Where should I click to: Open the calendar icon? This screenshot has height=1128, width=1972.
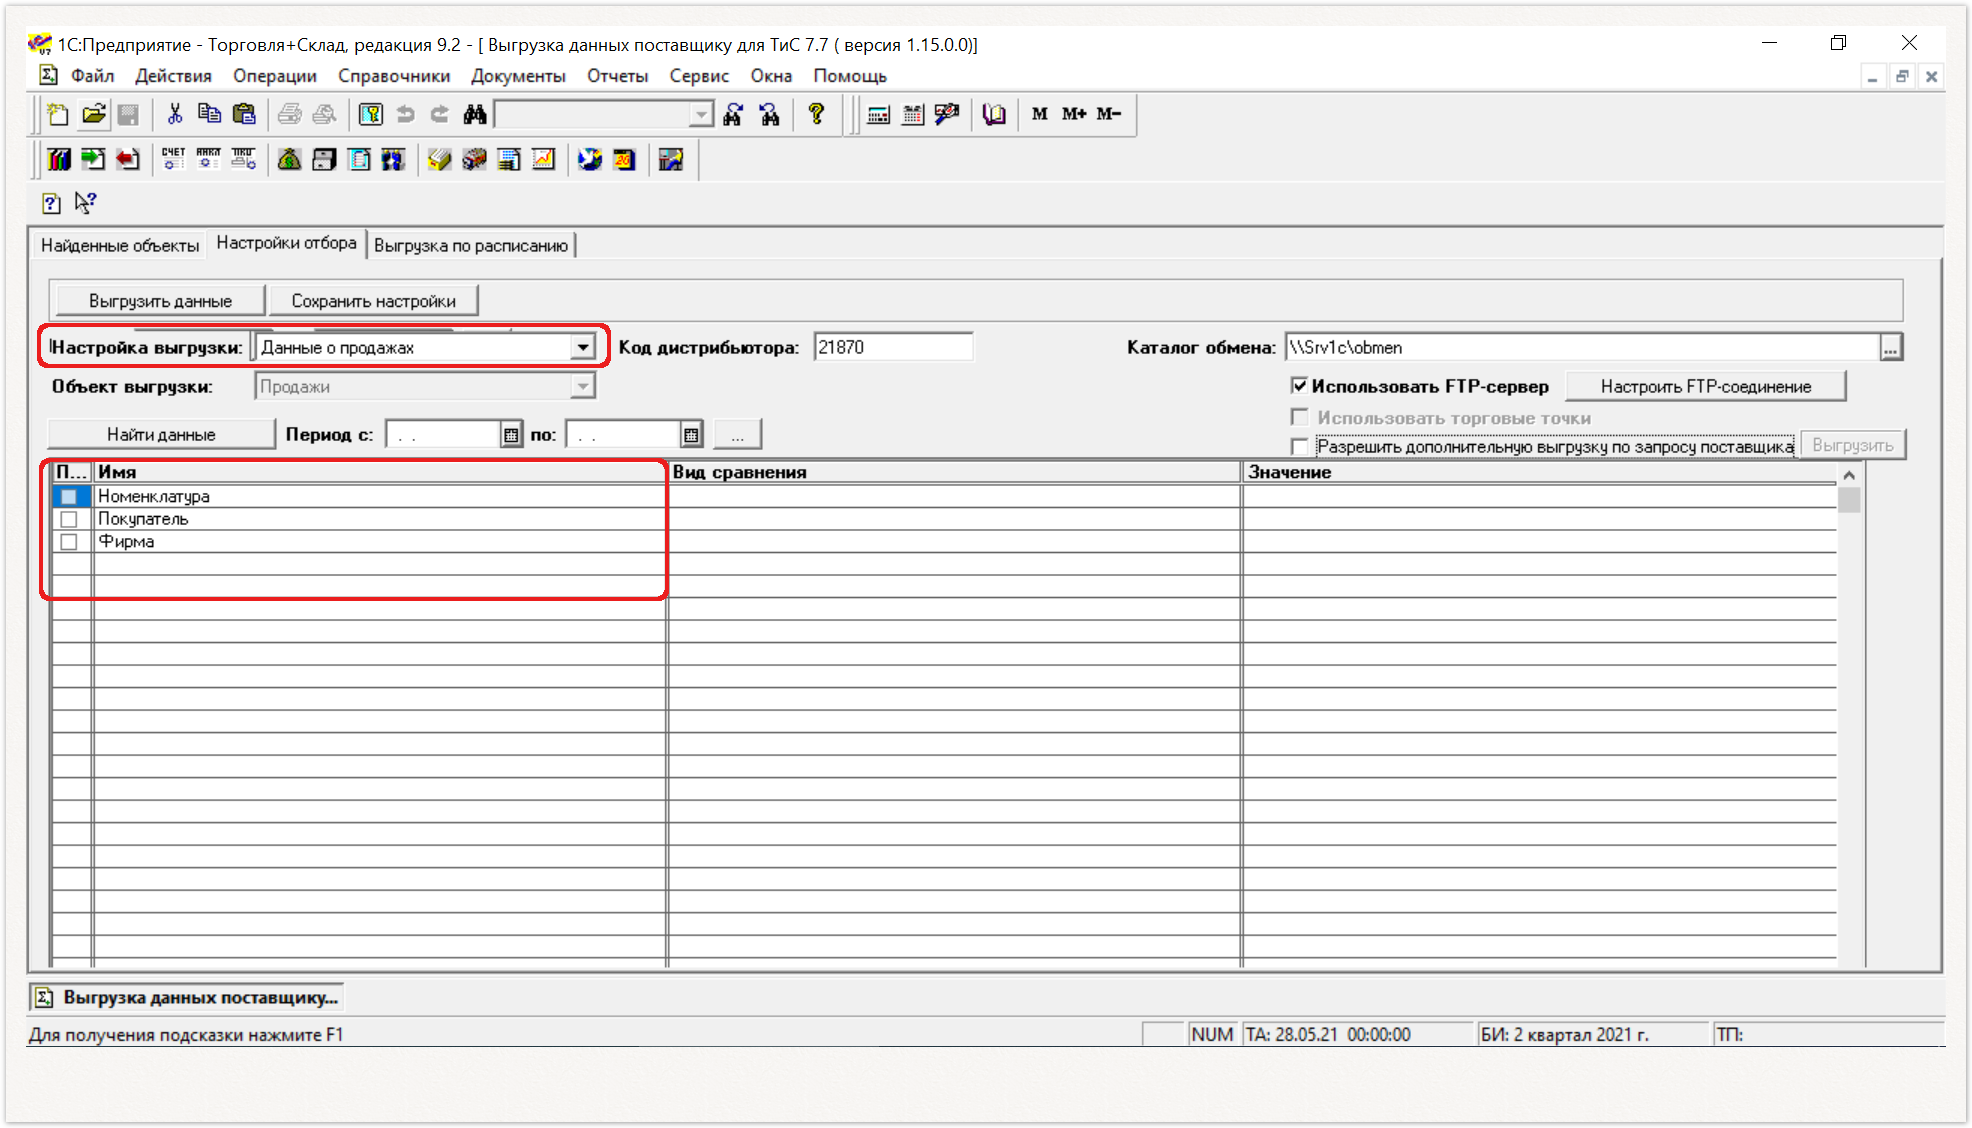coord(913,114)
